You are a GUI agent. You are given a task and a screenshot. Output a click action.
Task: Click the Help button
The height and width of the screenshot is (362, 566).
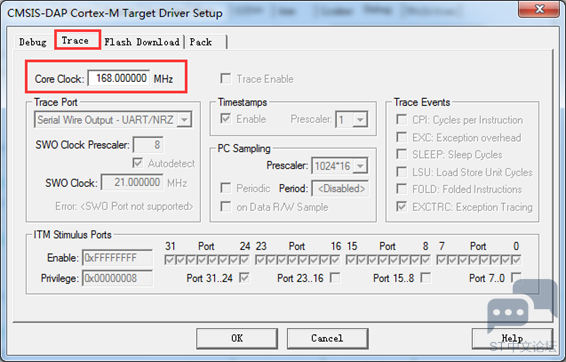(512, 338)
